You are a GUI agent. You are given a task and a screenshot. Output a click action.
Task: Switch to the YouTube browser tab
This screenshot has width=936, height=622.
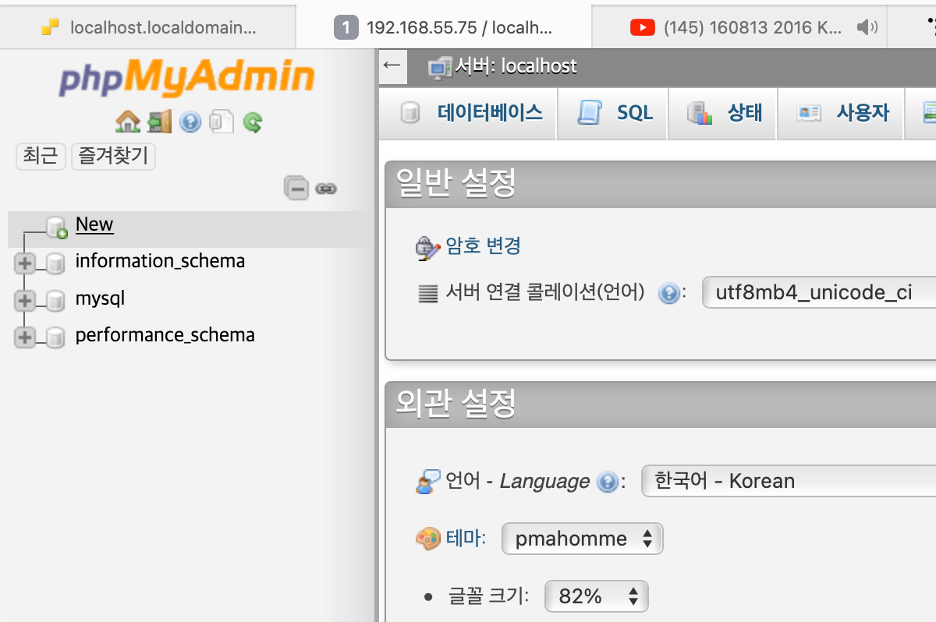click(x=739, y=27)
